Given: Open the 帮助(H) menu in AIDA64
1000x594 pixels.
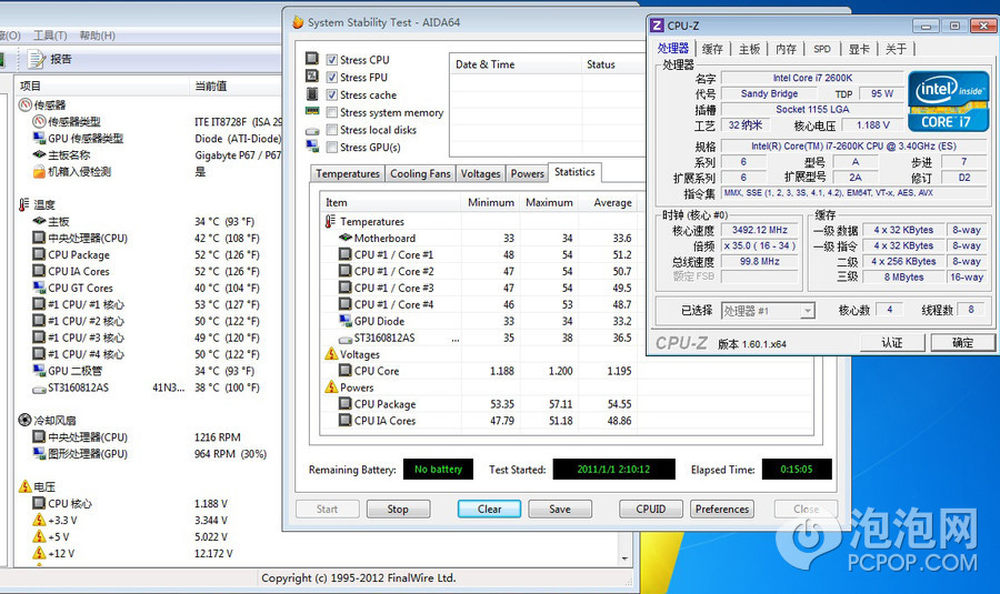Looking at the screenshot, I should 97,35.
